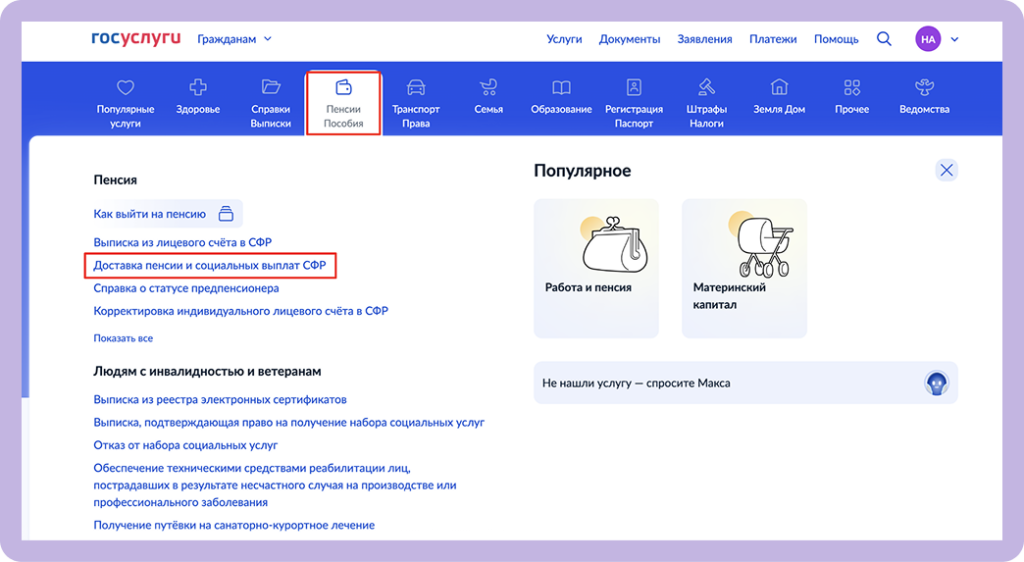This screenshot has width=1024, height=562.
Task: Open Заявления in the top menu
Action: point(705,39)
